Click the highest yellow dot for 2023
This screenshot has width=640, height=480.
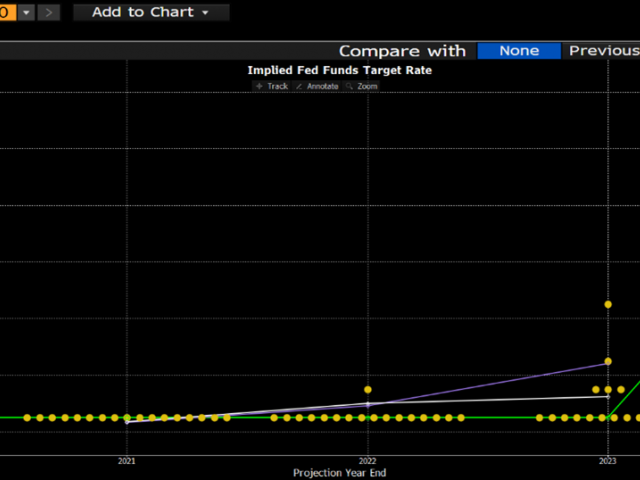(x=608, y=304)
